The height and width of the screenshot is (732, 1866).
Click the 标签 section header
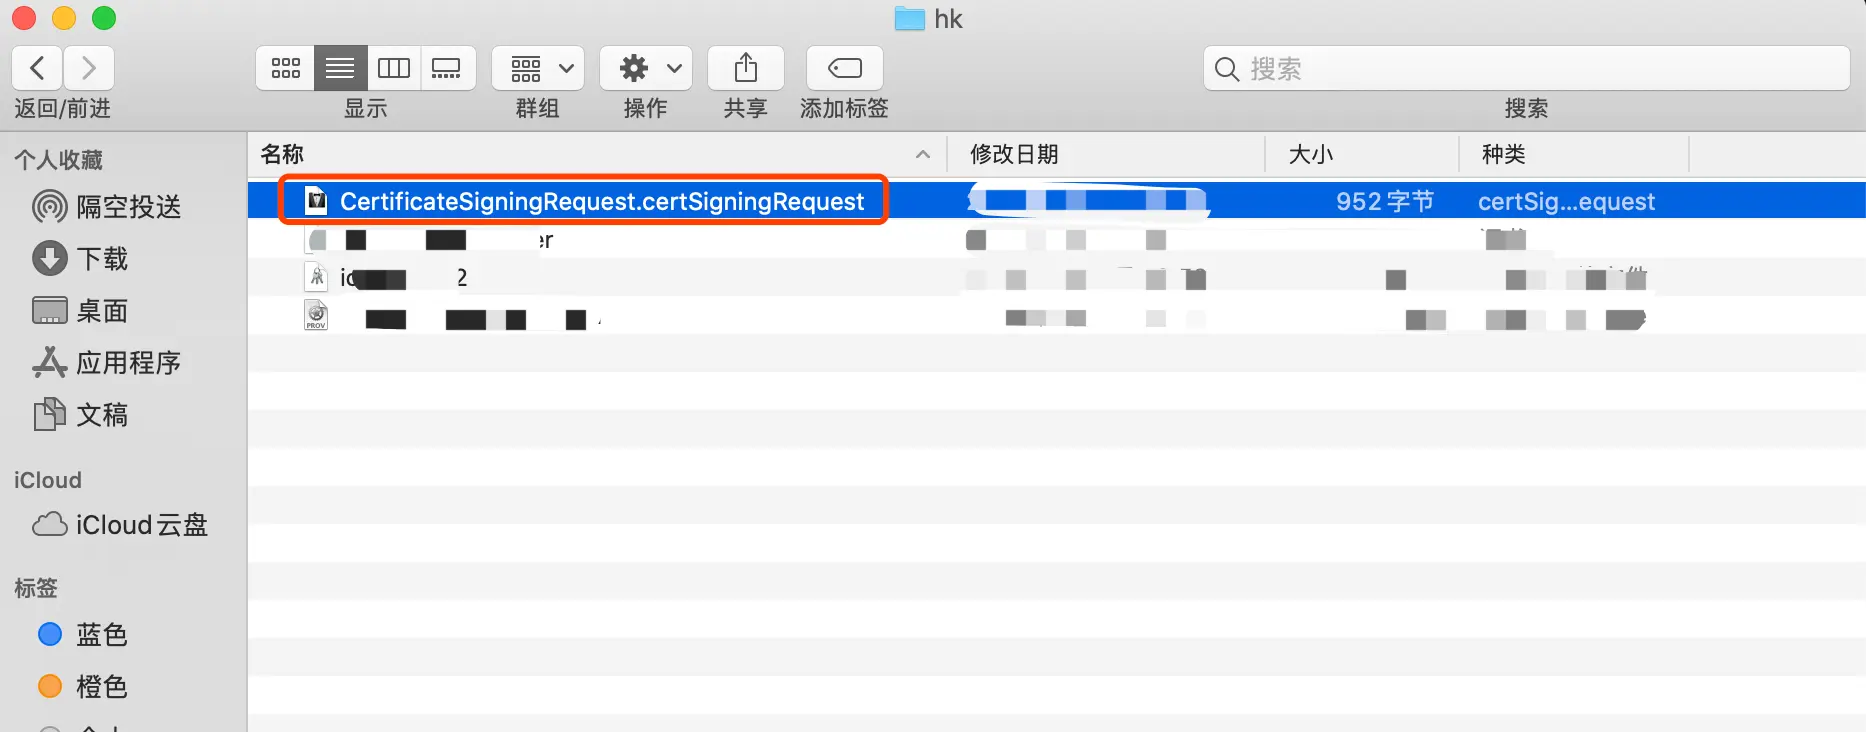click(36, 588)
